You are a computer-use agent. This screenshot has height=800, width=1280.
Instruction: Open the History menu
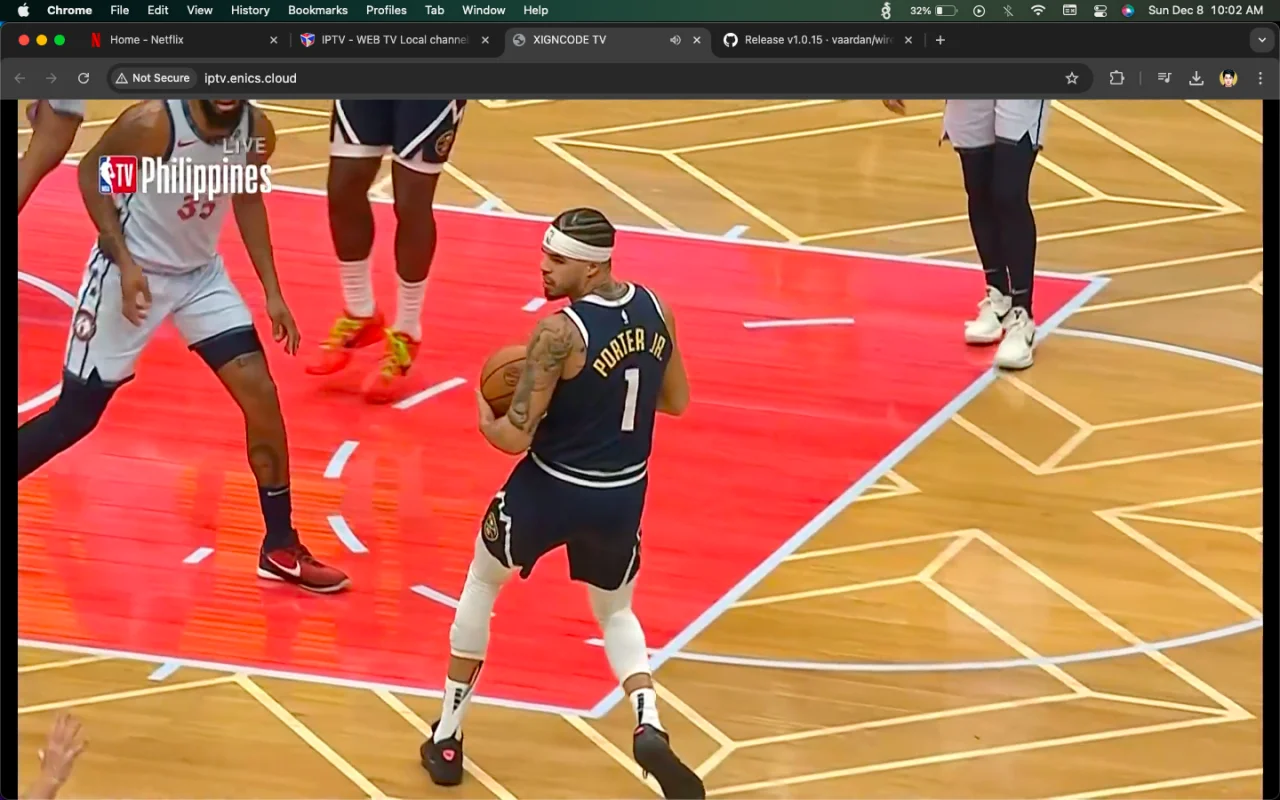point(250,10)
